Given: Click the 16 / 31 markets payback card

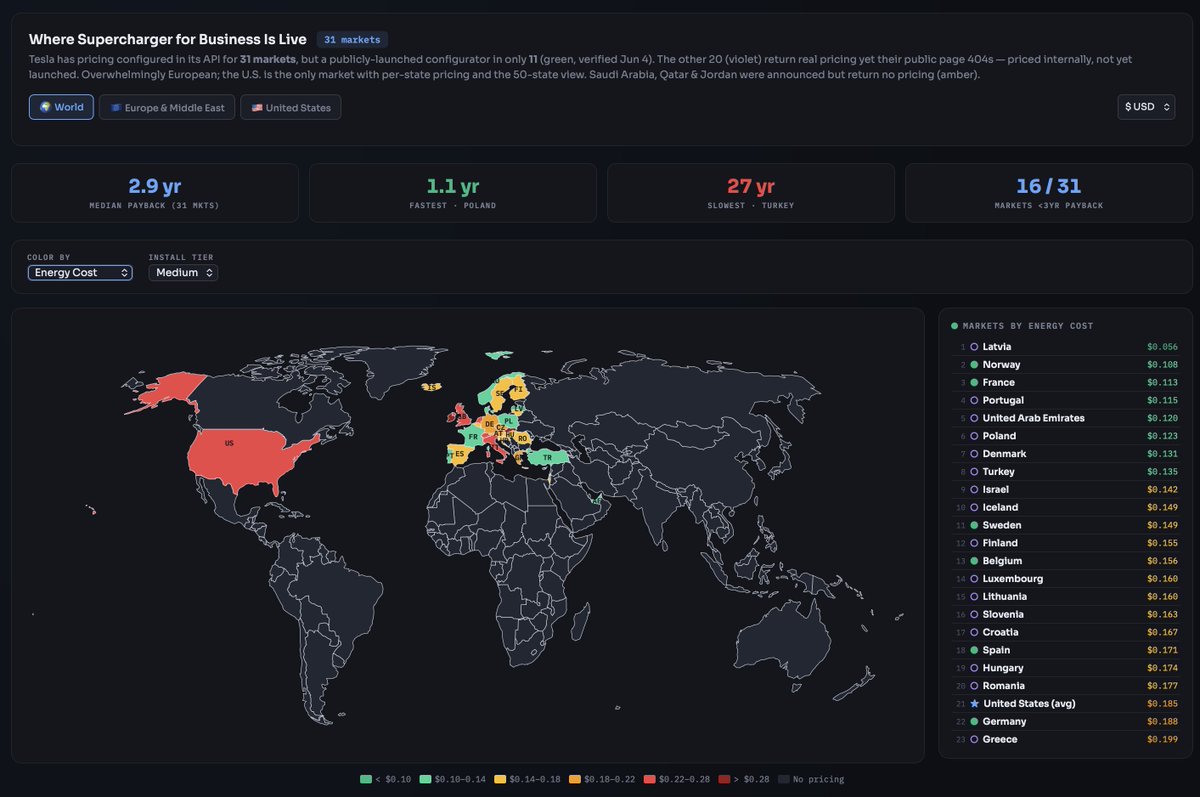Looking at the screenshot, I should (1049, 192).
